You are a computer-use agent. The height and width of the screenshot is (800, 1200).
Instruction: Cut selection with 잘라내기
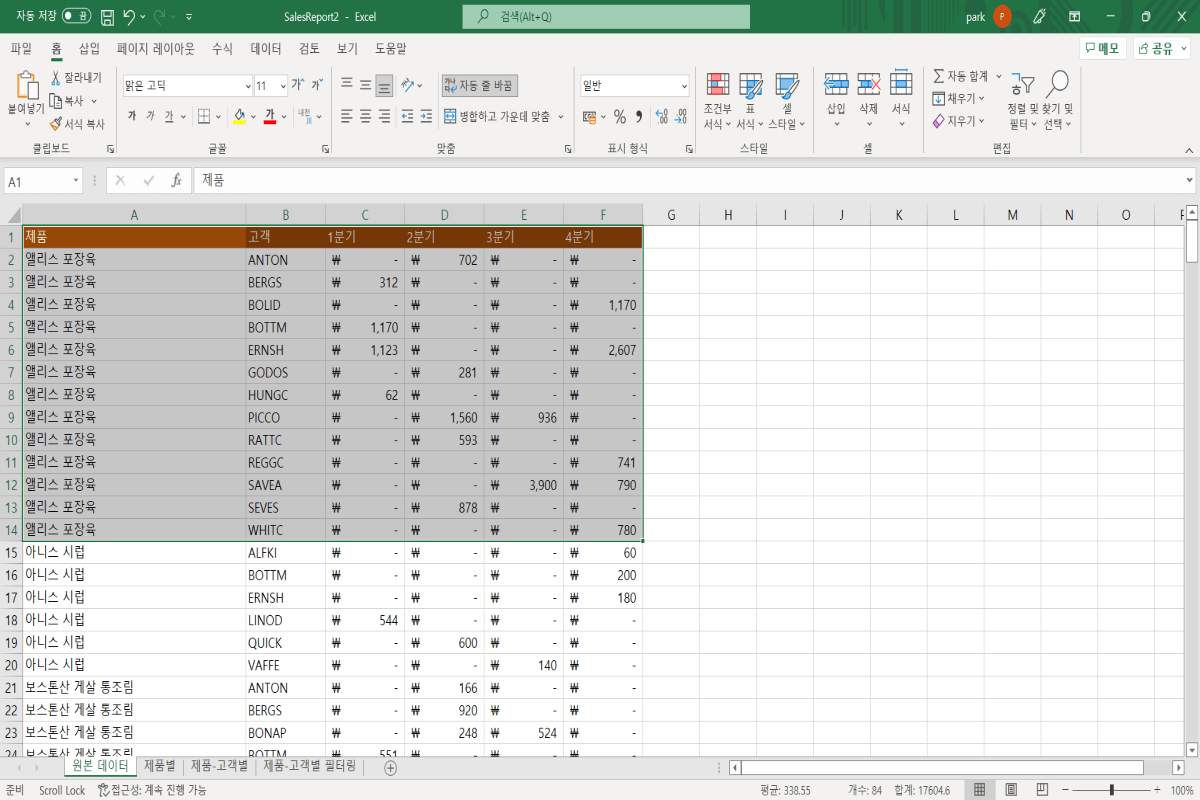(76, 77)
